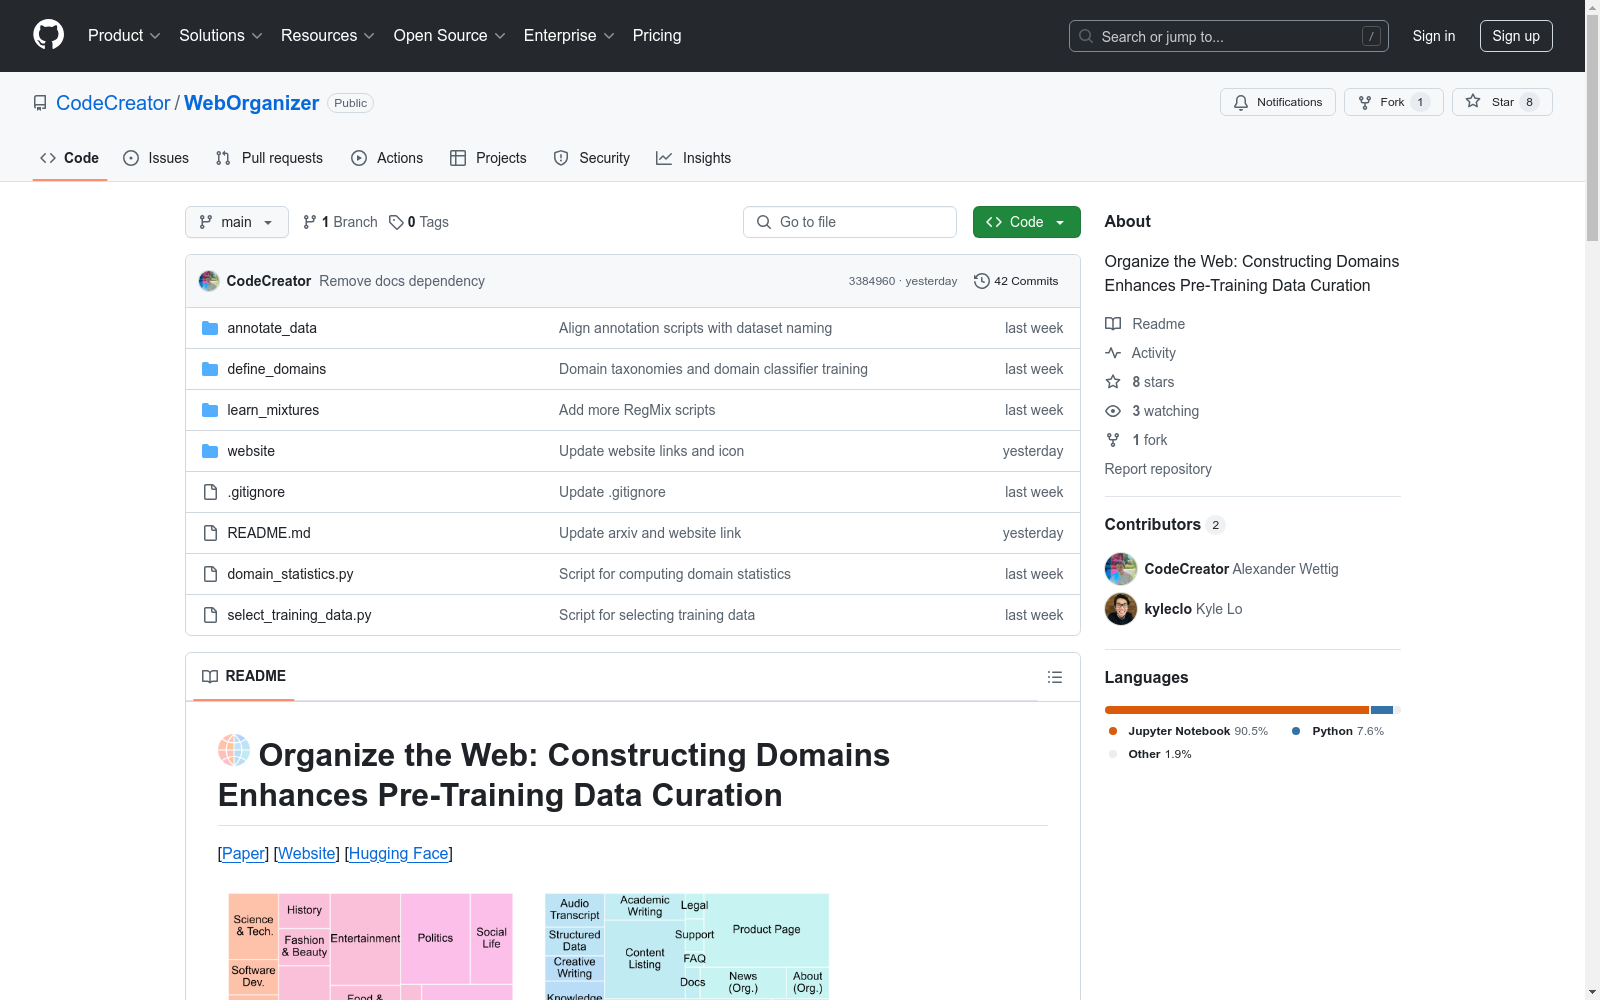Click the Search or jump to box
Screen dimensions: 1600x1000
[x=1228, y=36]
